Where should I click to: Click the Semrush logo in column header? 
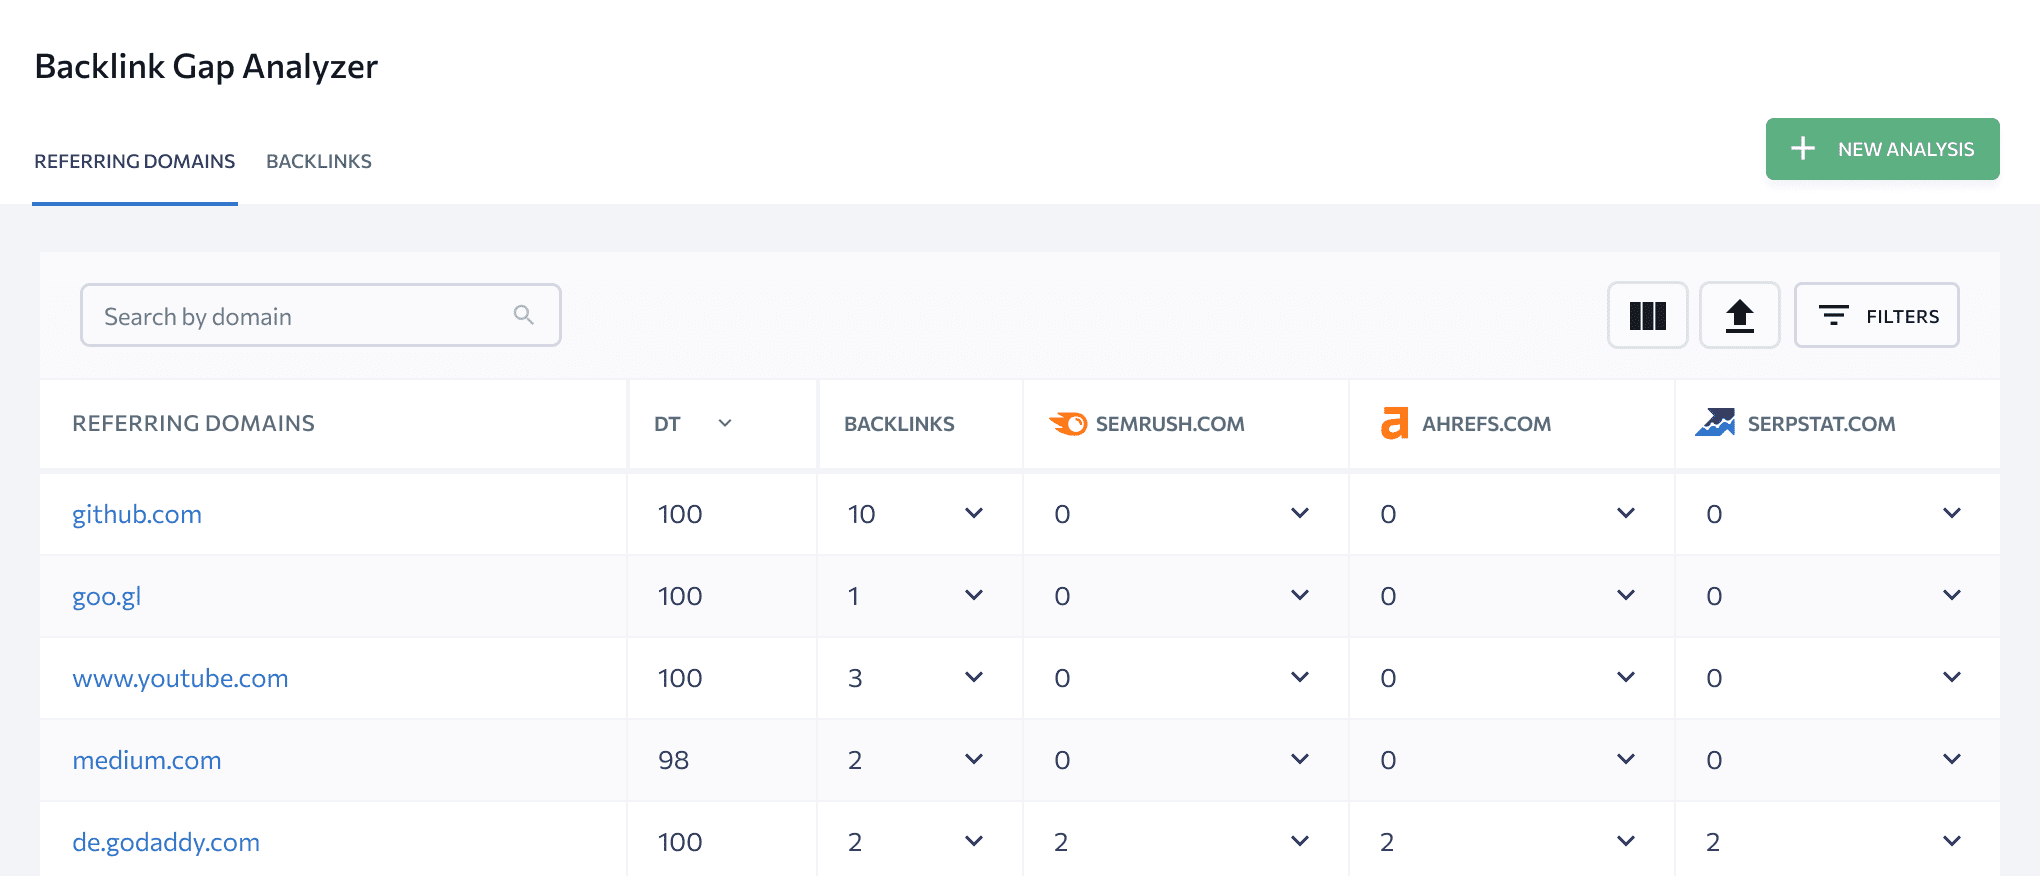(x=1068, y=424)
